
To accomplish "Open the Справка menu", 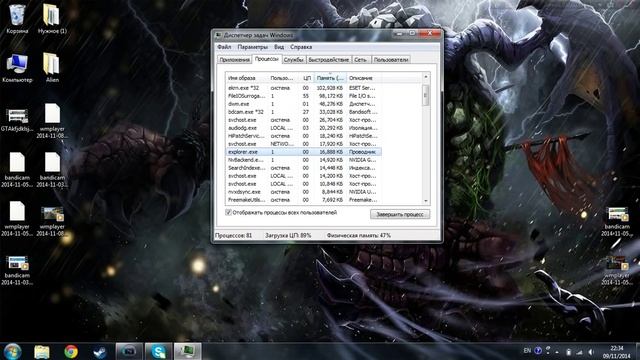I will (301, 47).
